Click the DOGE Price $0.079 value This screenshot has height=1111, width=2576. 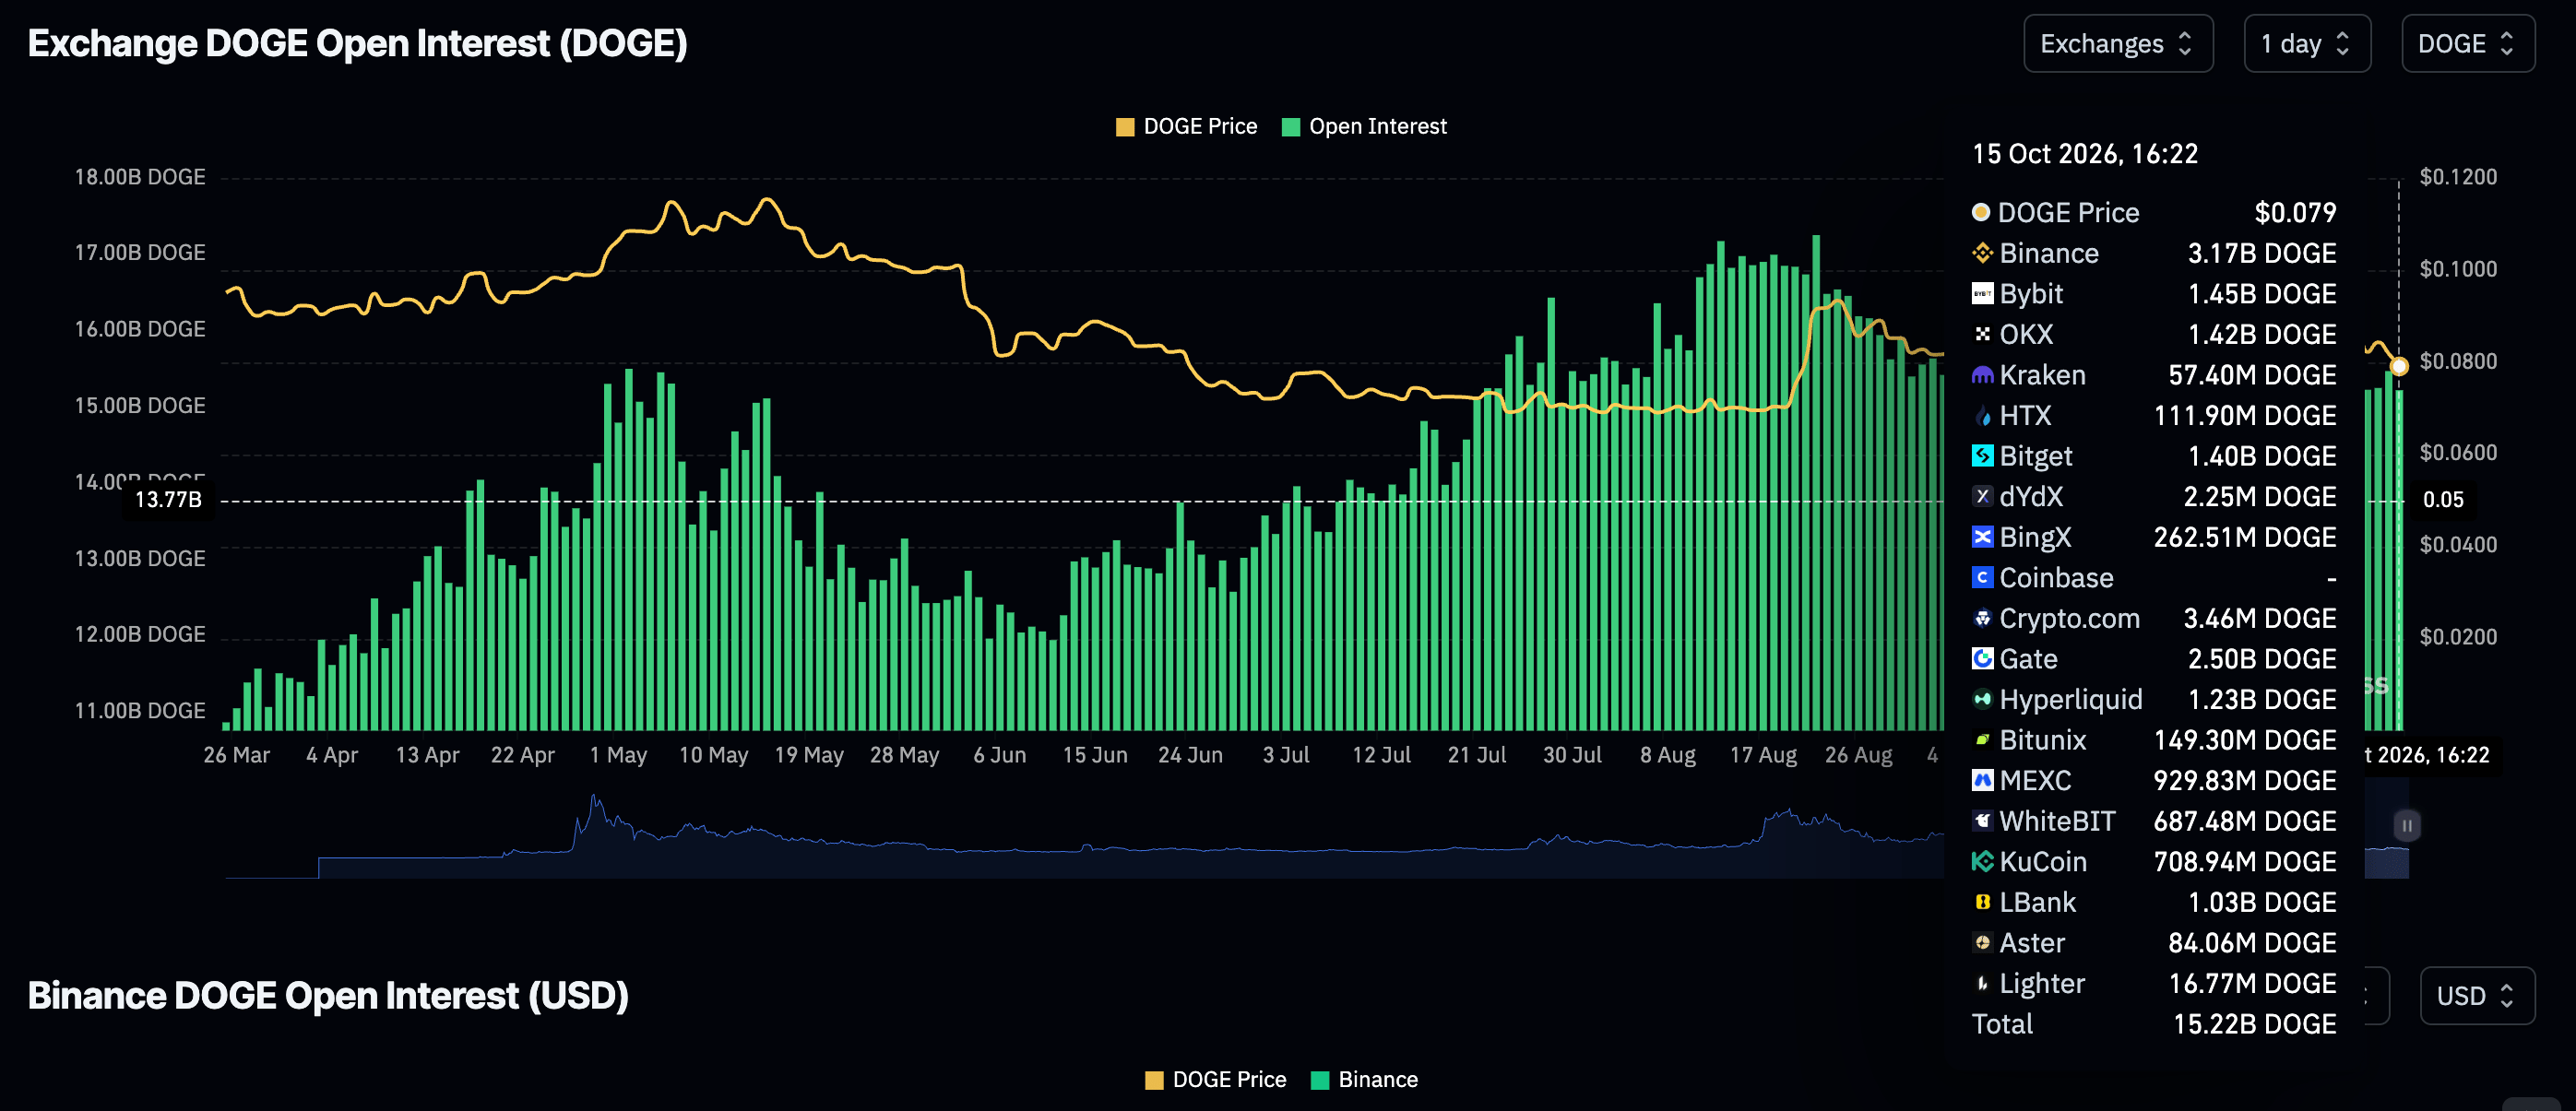pyautogui.click(x=2295, y=212)
